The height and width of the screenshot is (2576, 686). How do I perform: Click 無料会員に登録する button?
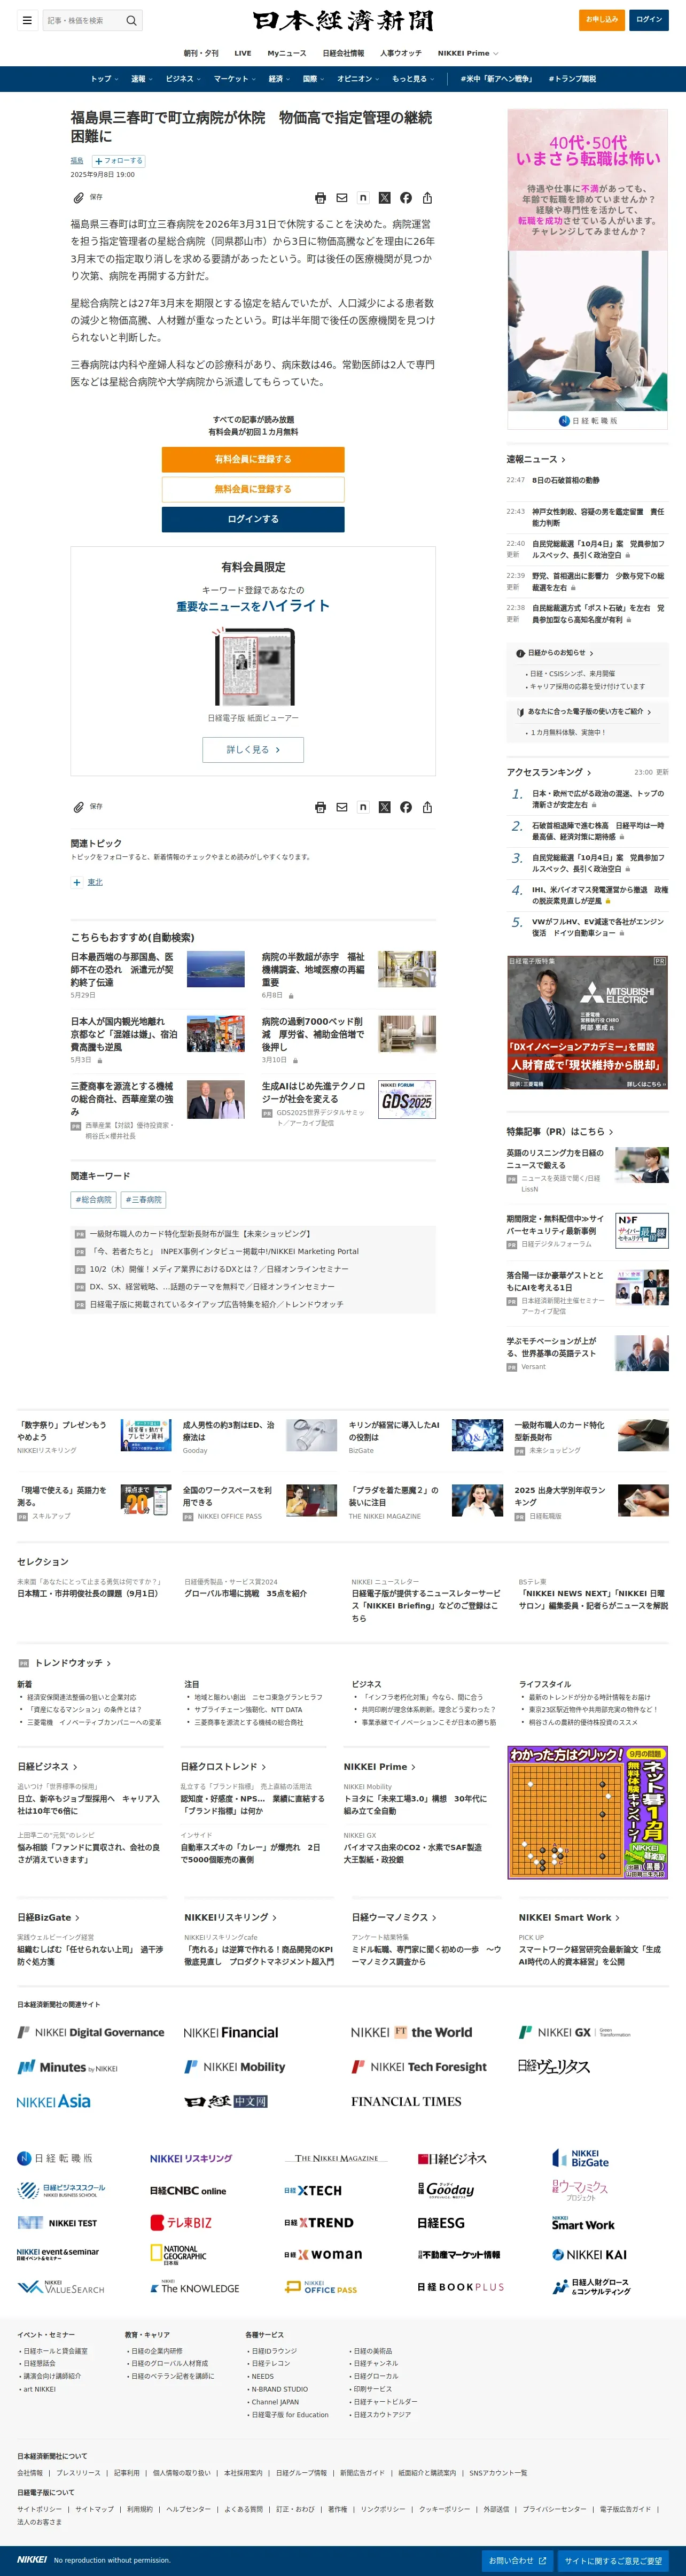[253, 489]
